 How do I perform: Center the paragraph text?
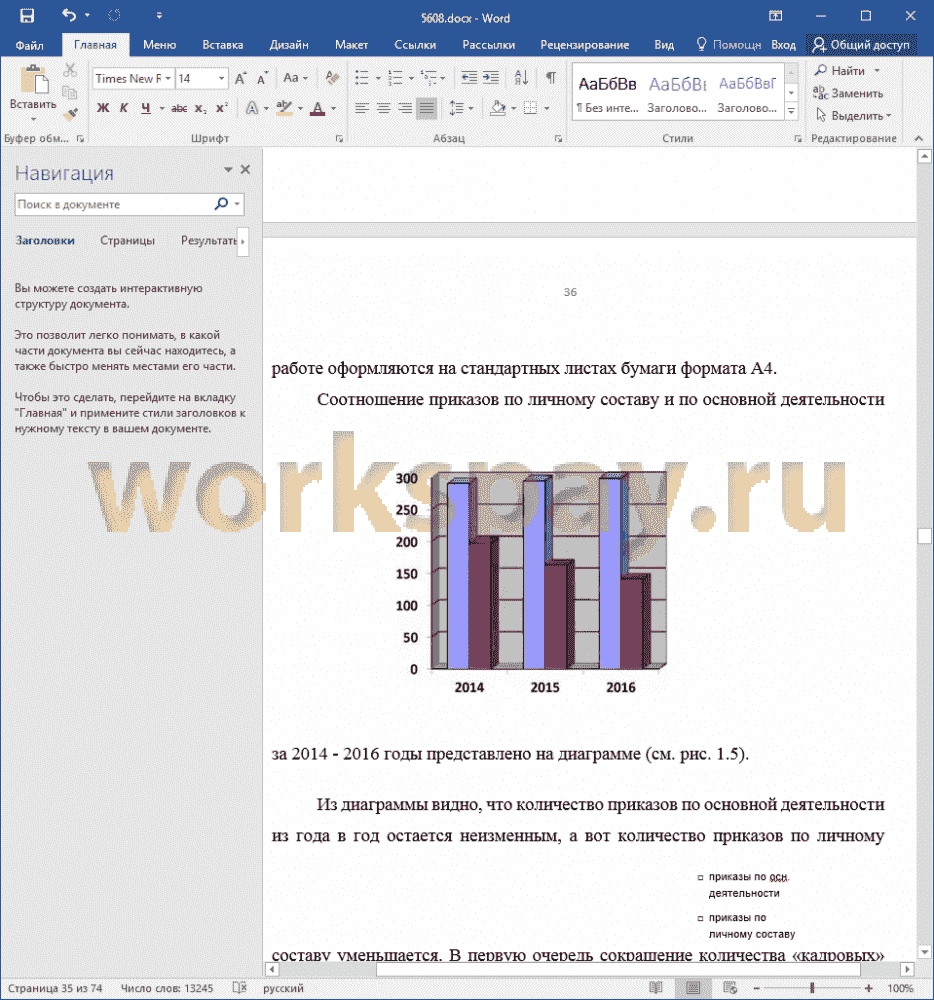[383, 108]
